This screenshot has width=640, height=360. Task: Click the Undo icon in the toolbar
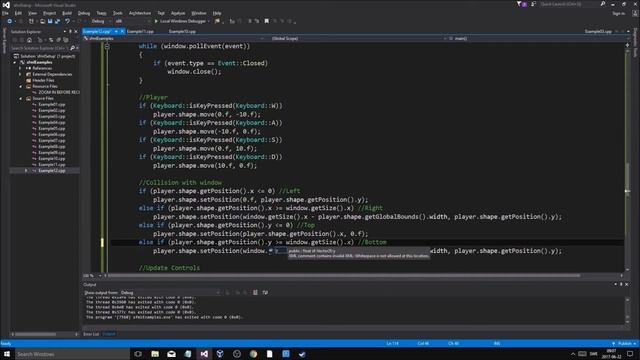(x=67, y=21)
